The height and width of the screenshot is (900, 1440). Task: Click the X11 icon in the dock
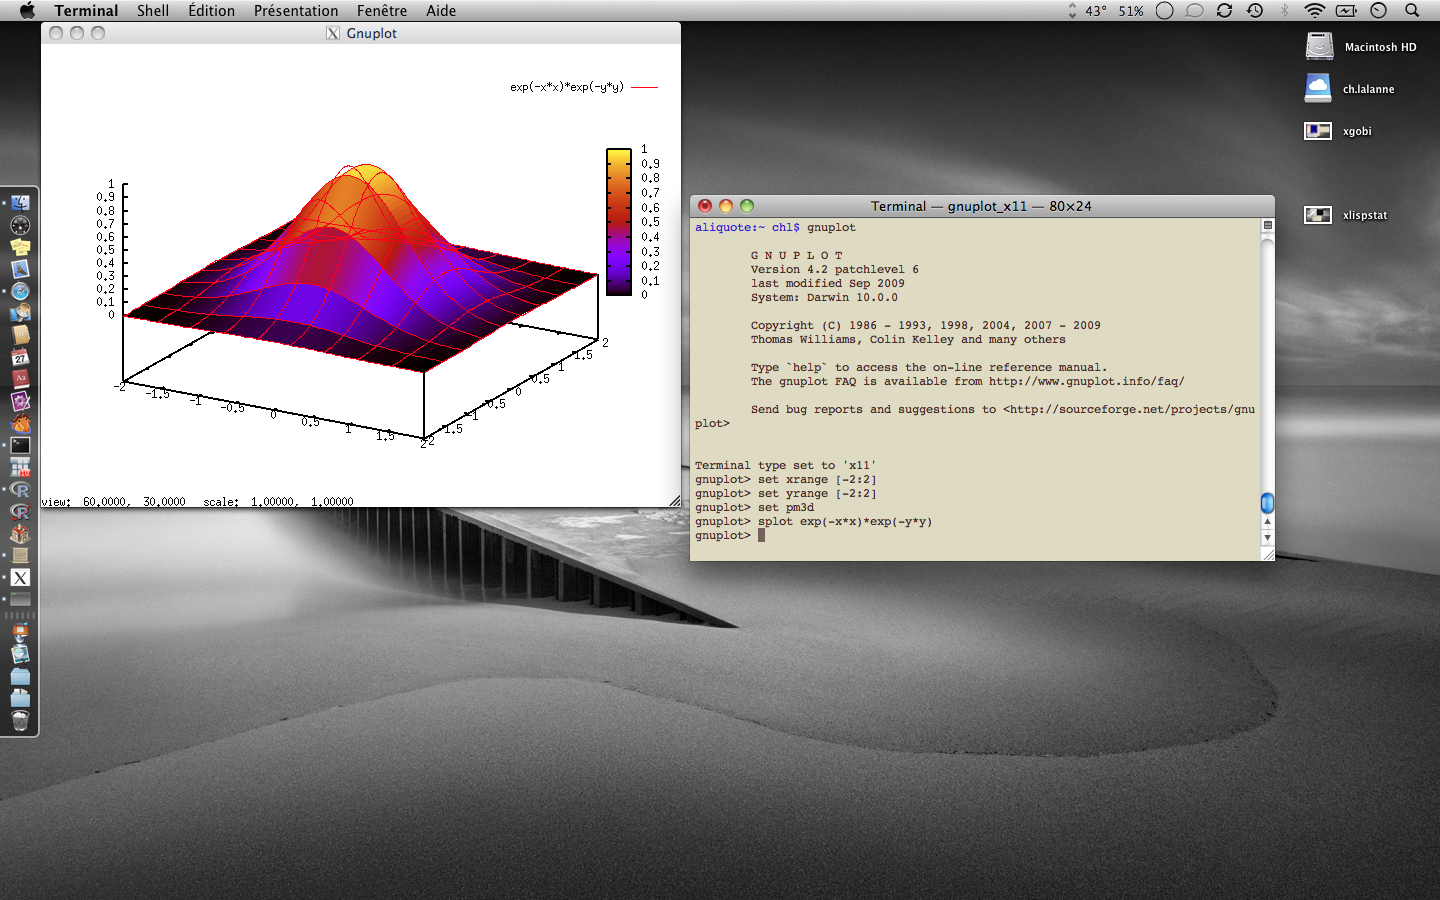20,577
